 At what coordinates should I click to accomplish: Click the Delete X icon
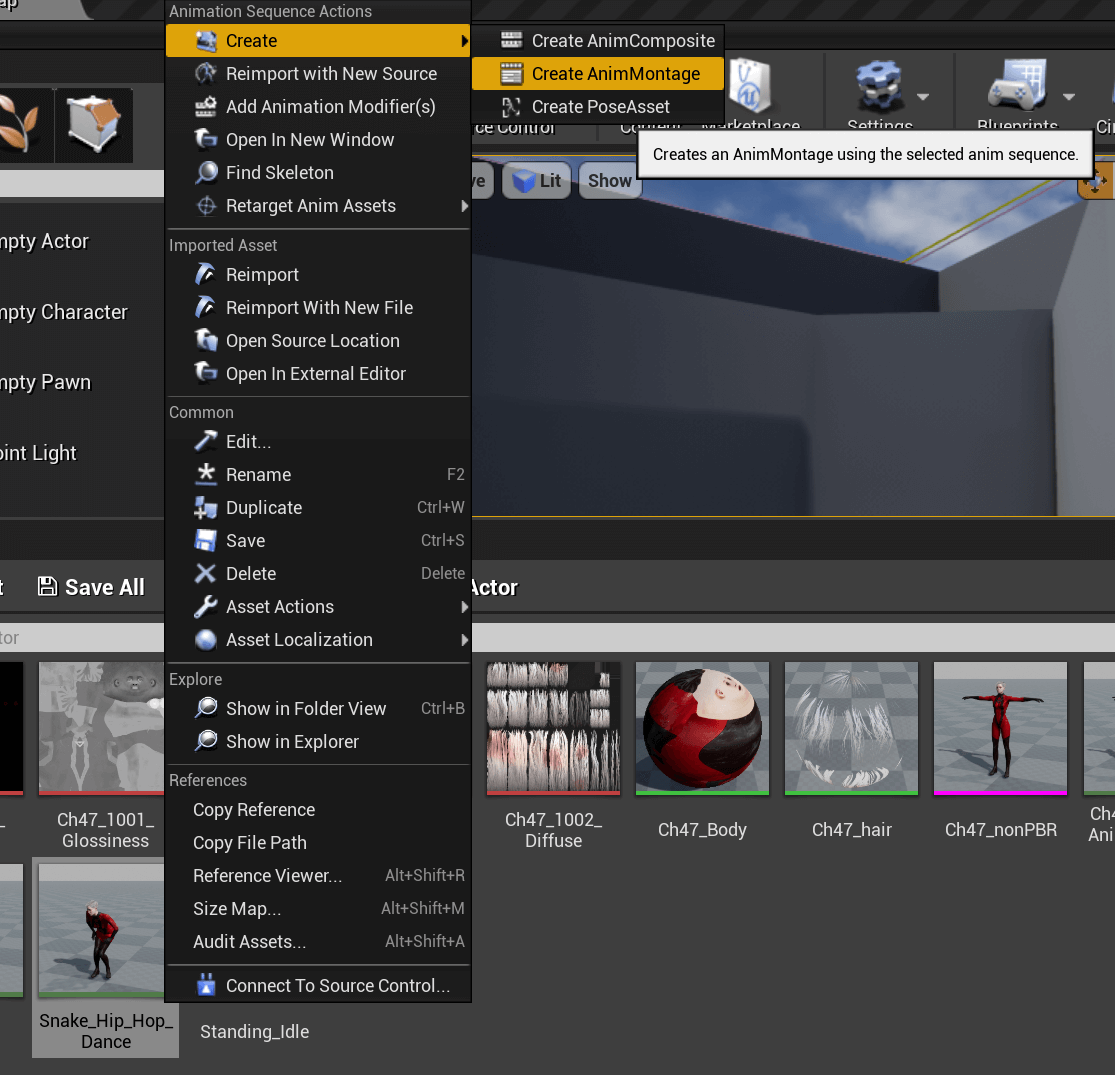[x=206, y=574]
